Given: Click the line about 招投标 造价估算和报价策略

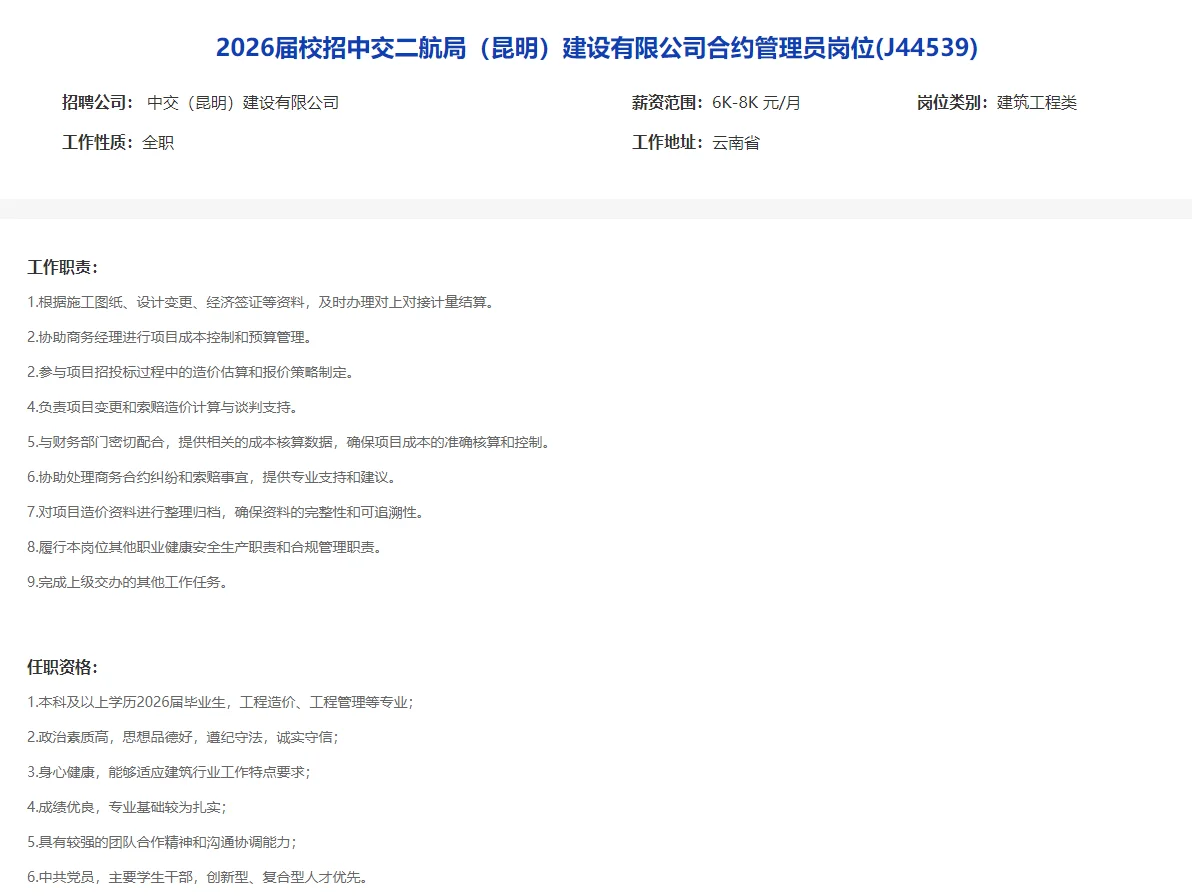Looking at the screenshot, I should pyautogui.click(x=192, y=372).
